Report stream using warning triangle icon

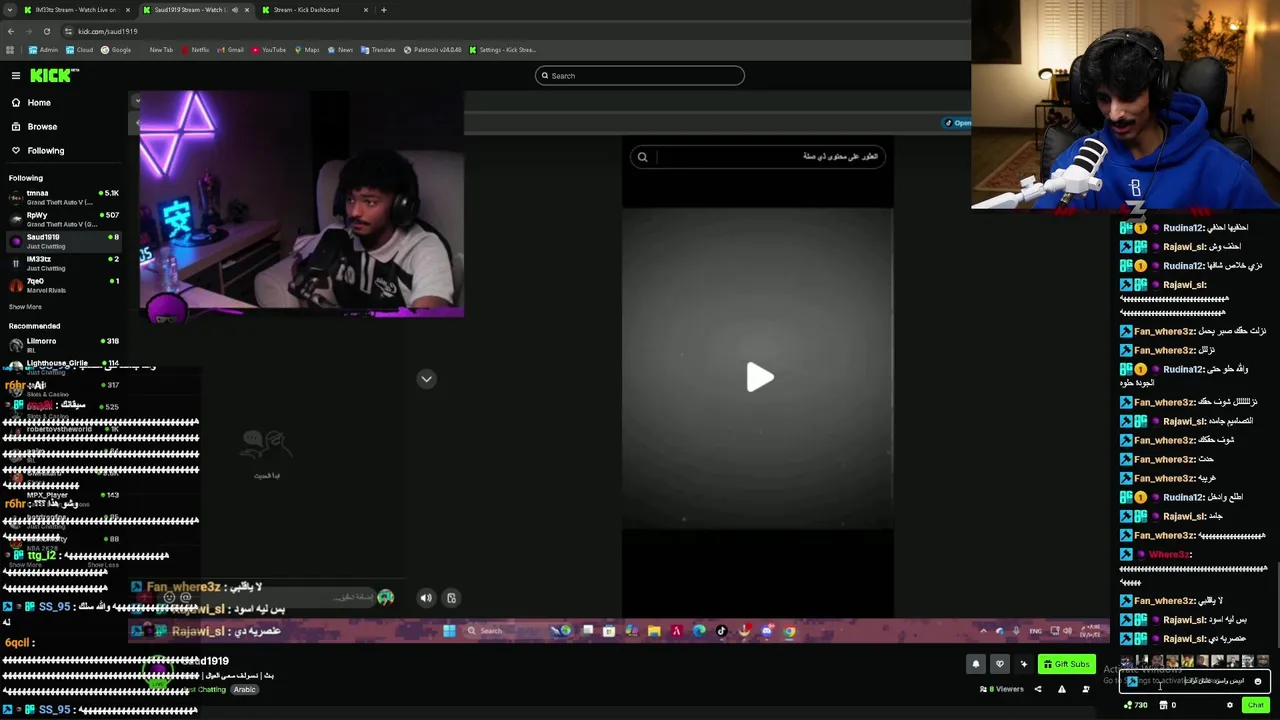pos(1061,689)
